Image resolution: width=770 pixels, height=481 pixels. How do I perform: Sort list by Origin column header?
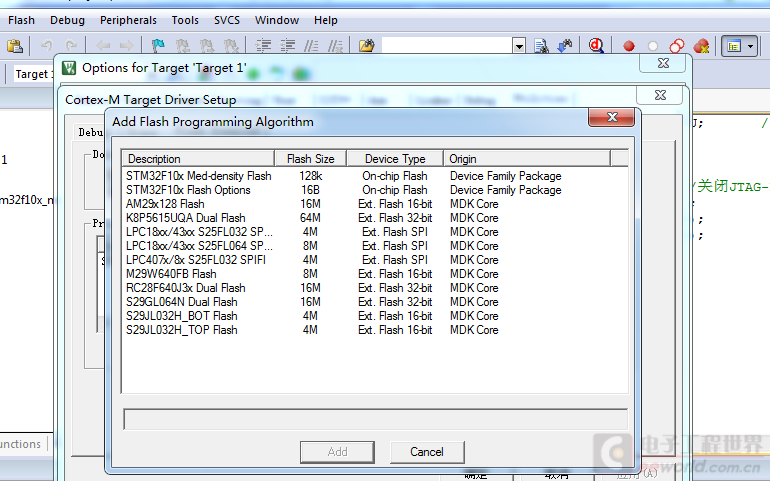[527, 159]
